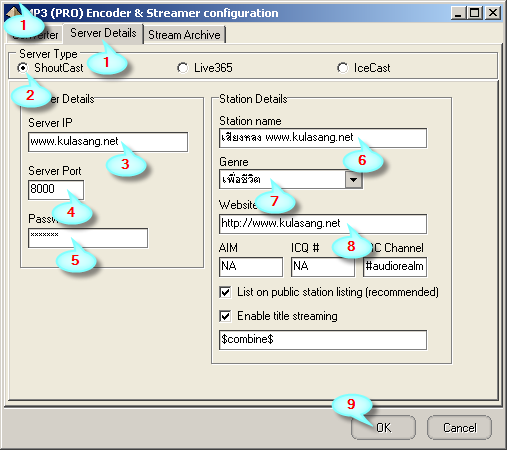Focus the Password field
This screenshot has width=507, height=450.
point(88,238)
